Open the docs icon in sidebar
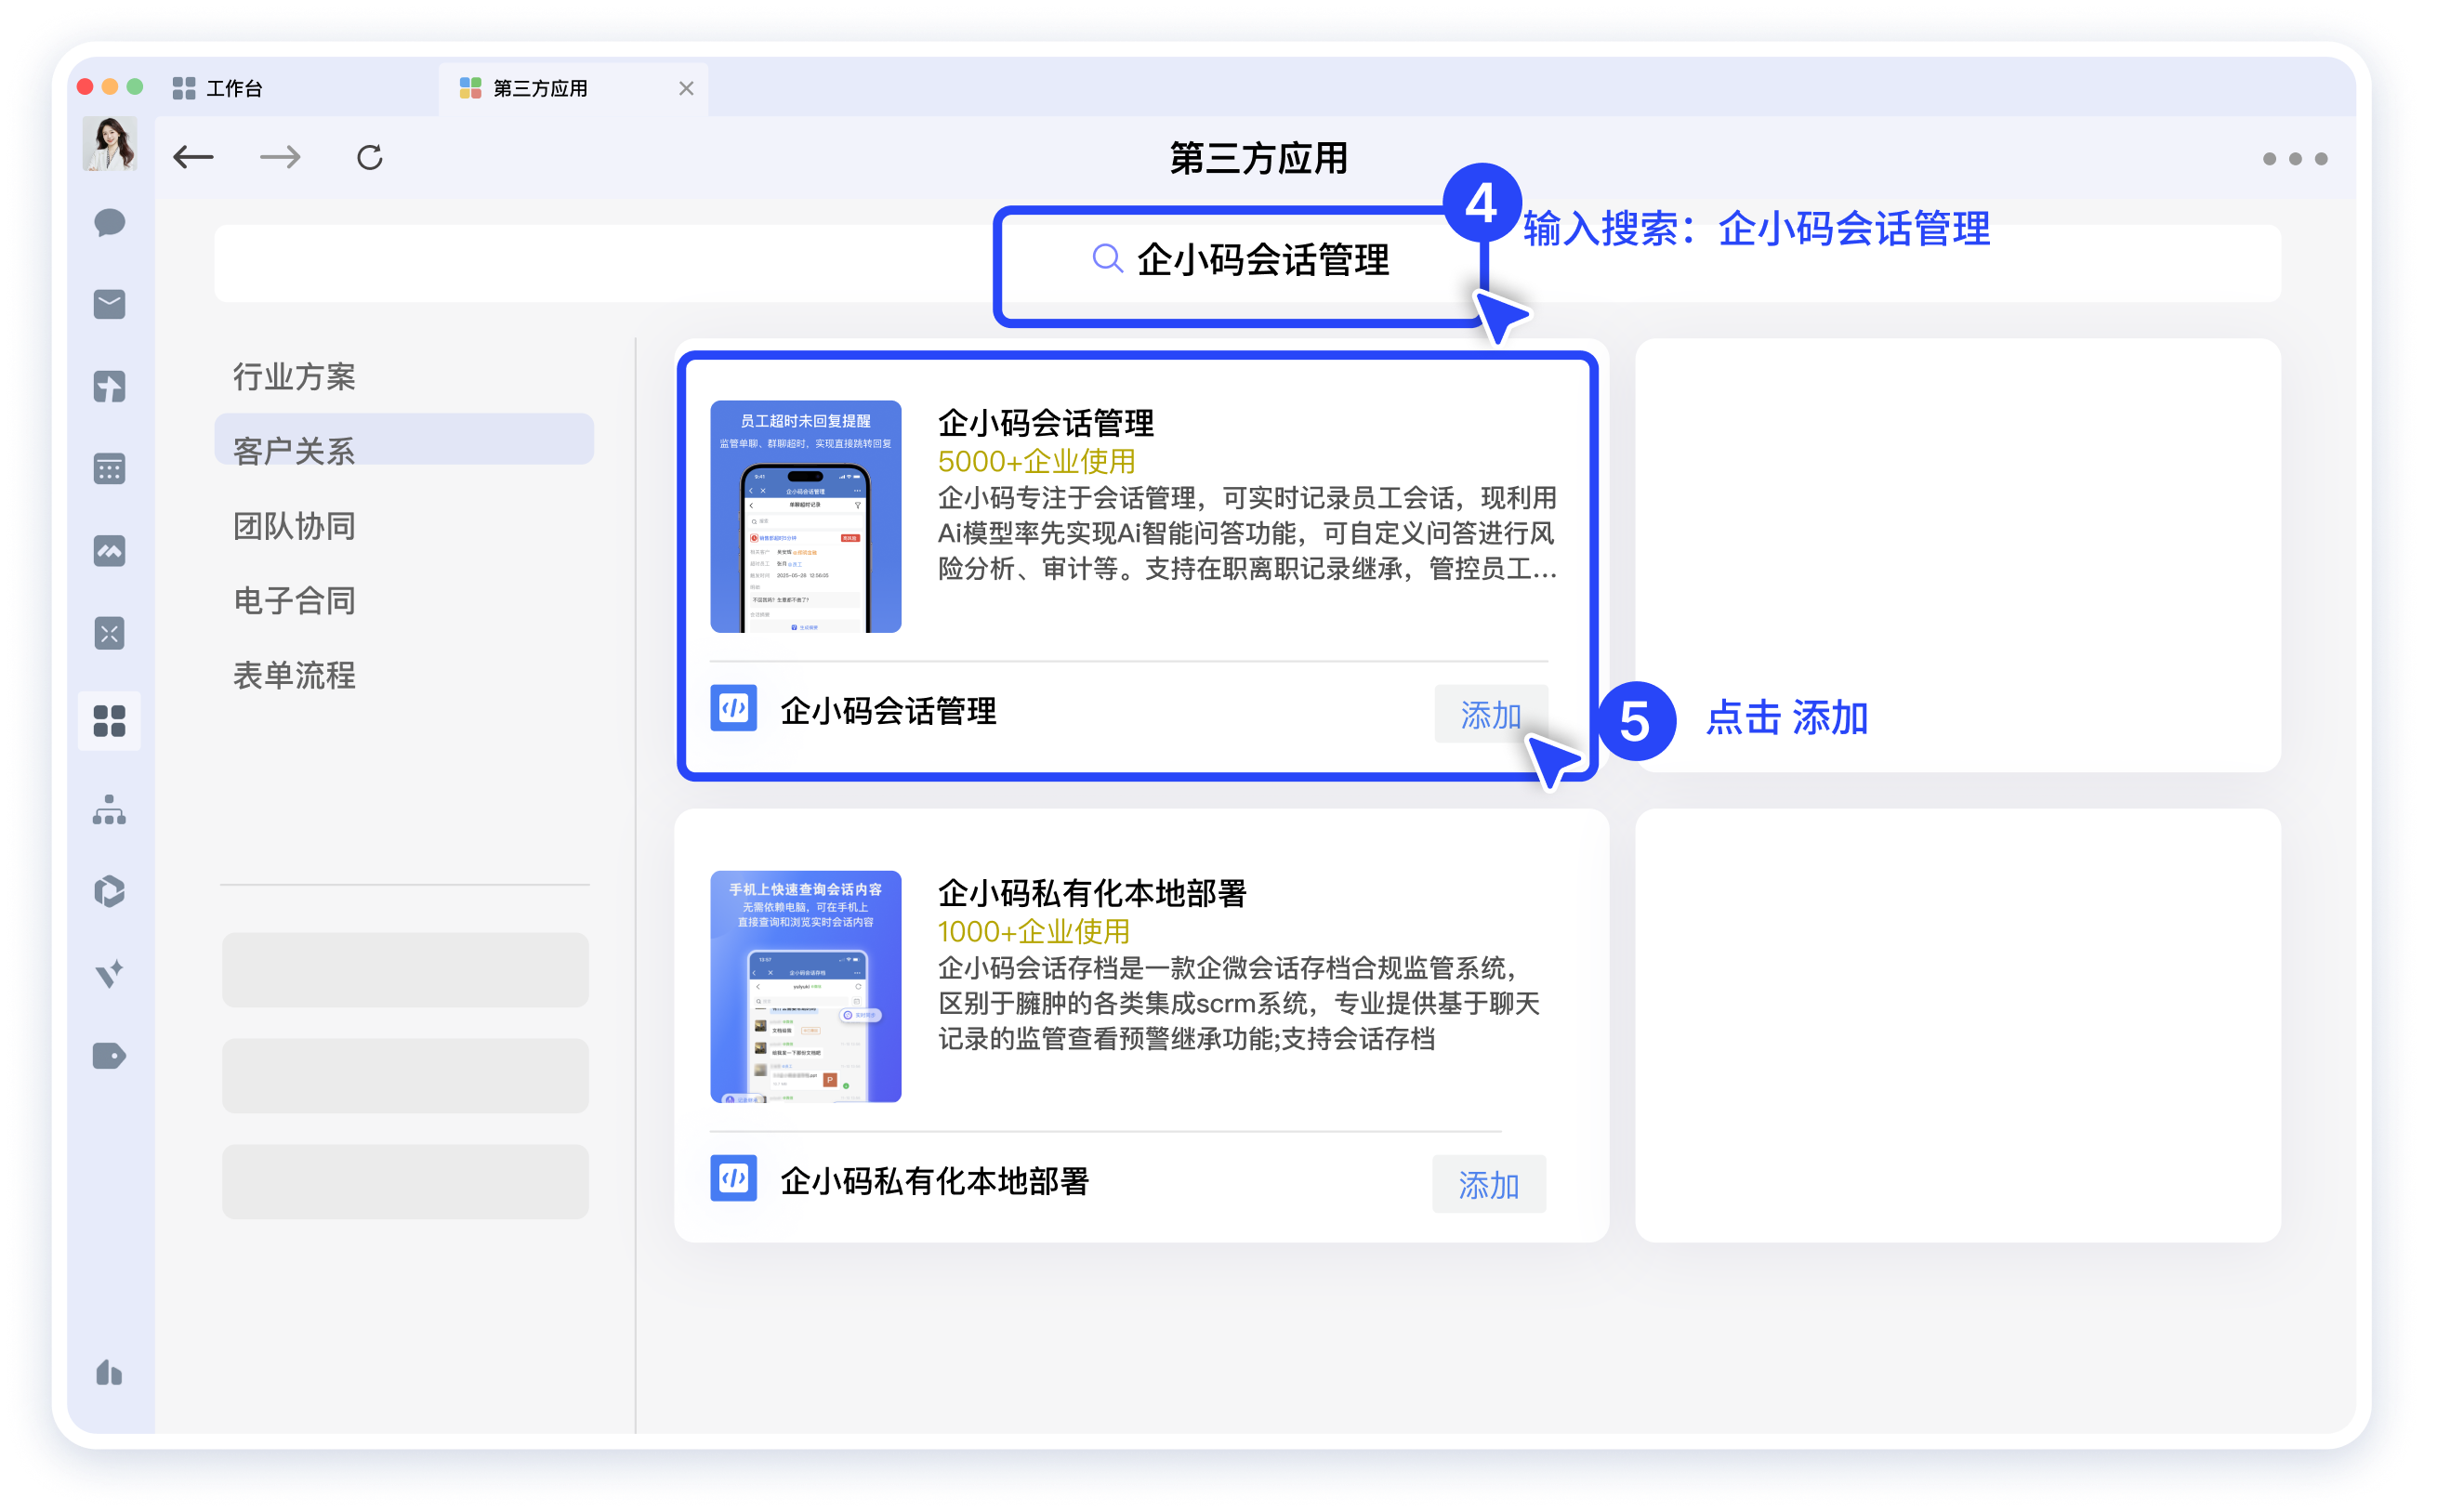Viewport: 2437px width, 1512px height. click(109, 386)
